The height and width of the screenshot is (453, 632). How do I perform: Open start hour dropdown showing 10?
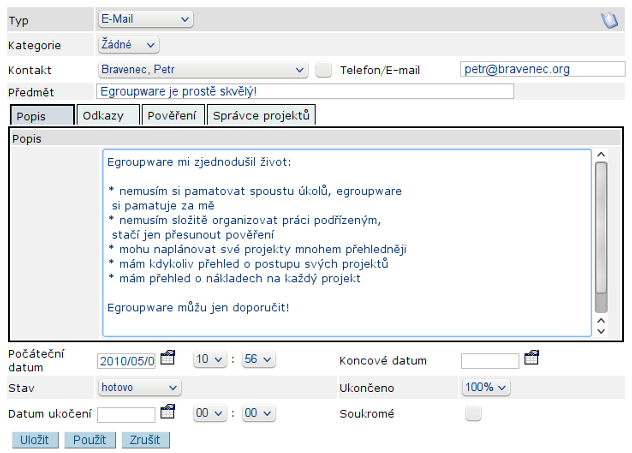click(210, 359)
